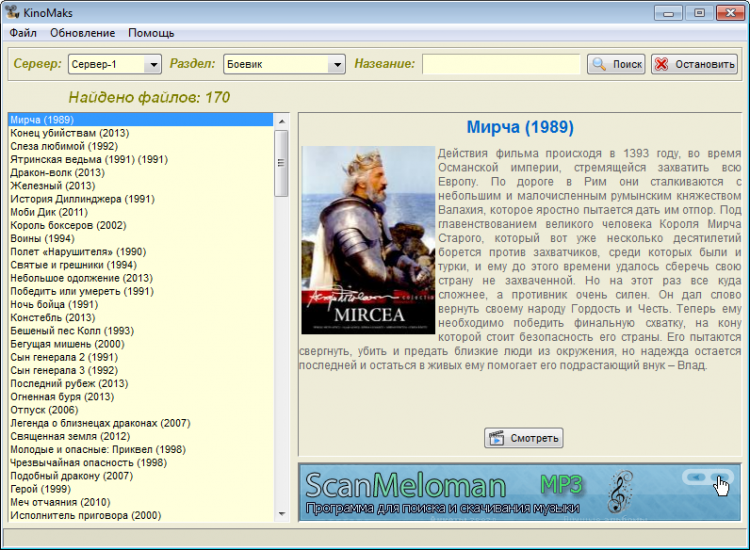The image size is (750, 550).
Task: Click the ScanMeloman MP3 banner
Action: [x=519, y=492]
